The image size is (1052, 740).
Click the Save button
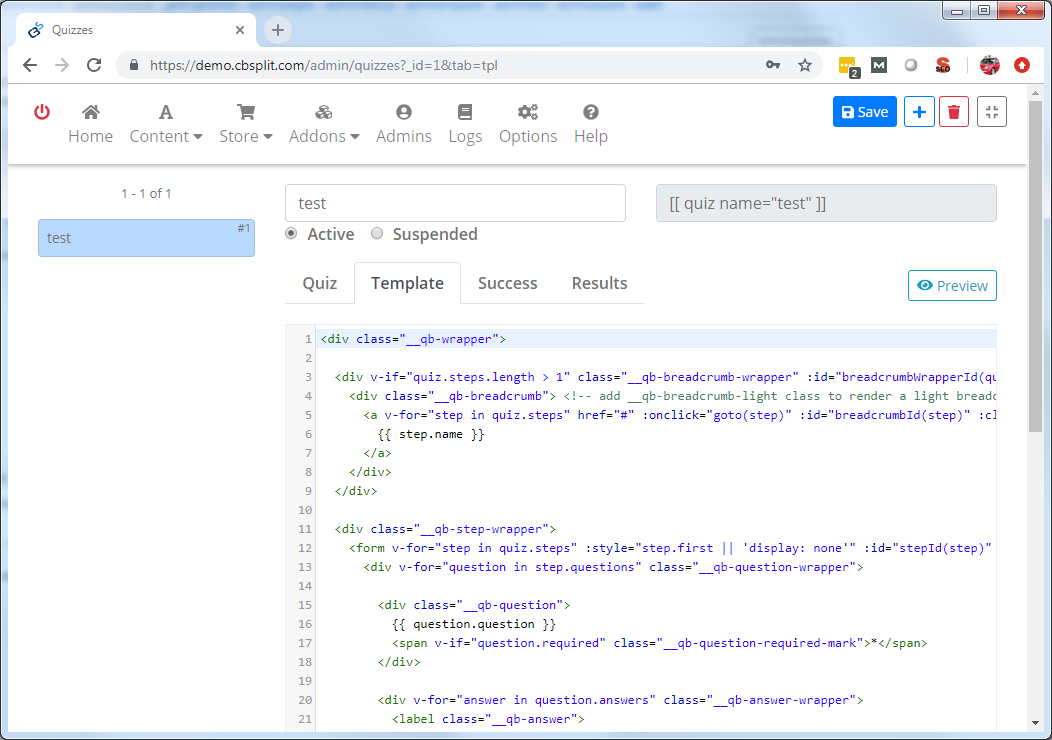point(865,112)
